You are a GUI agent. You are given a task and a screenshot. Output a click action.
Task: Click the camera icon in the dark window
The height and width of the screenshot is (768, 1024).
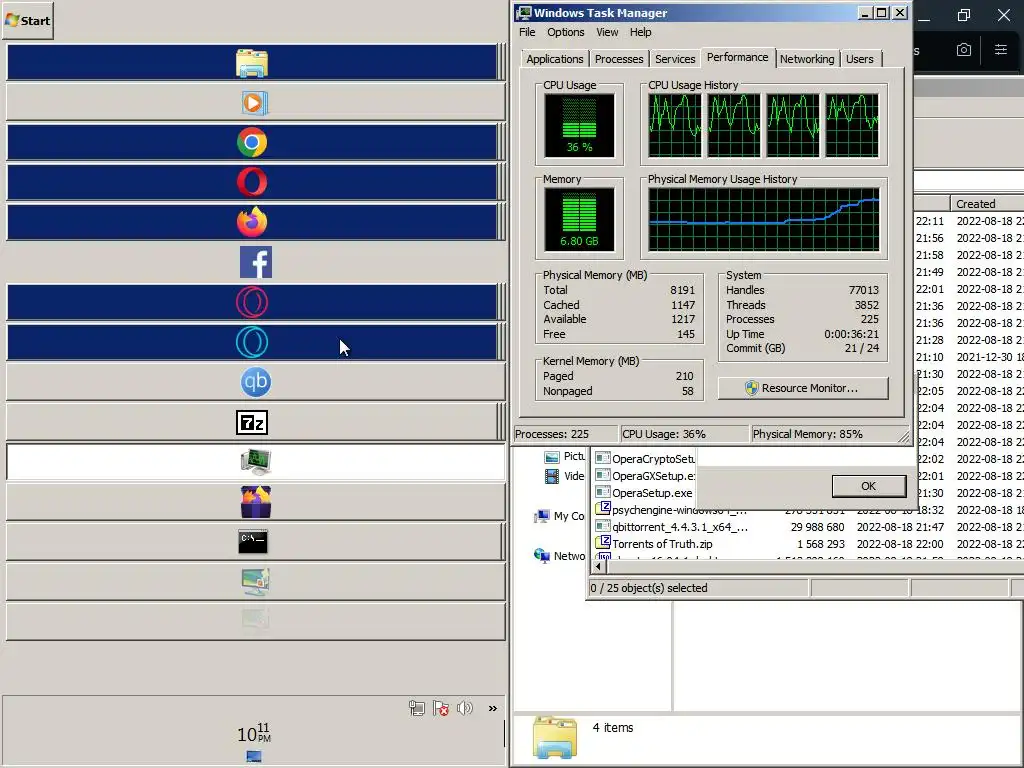[964, 50]
